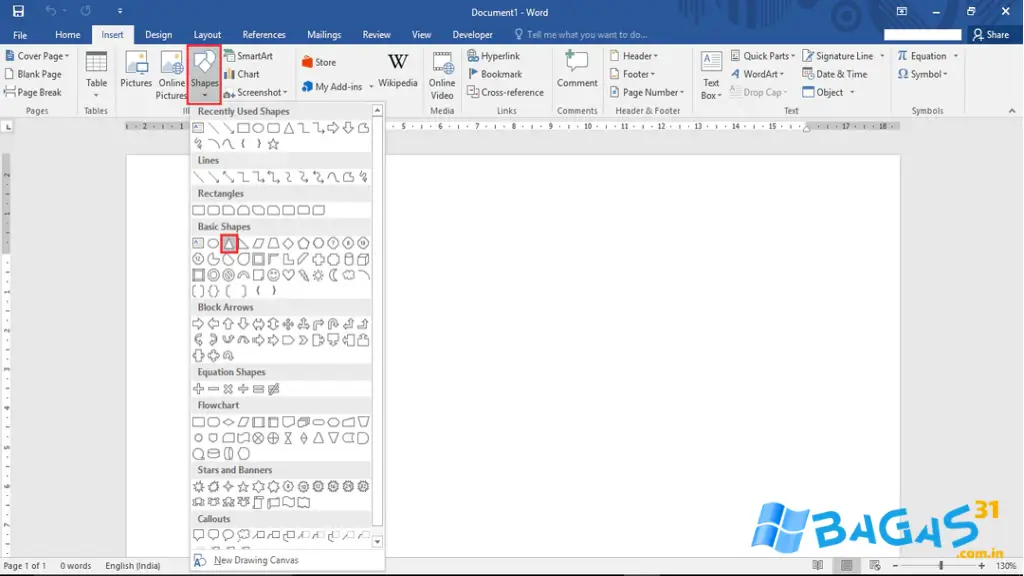The width and height of the screenshot is (1024, 576).
Task: Open the Mailings tab
Action: [x=323, y=33]
